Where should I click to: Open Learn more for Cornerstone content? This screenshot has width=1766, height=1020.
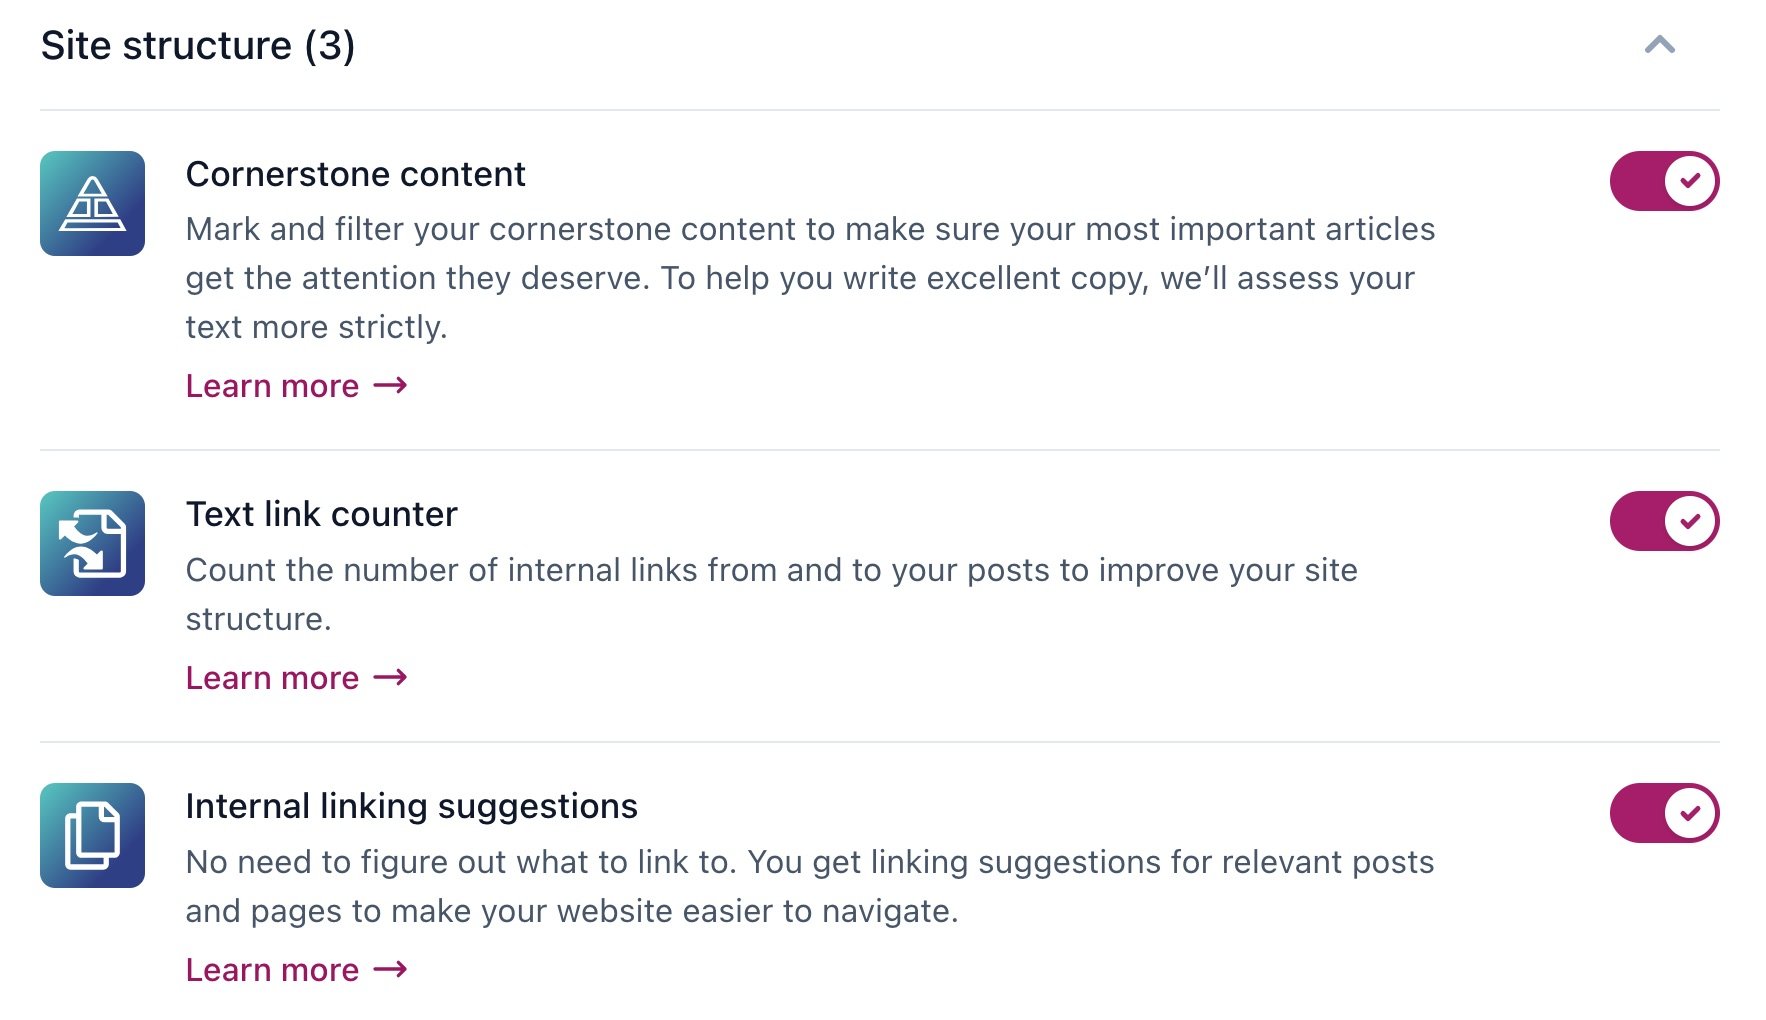[272, 386]
